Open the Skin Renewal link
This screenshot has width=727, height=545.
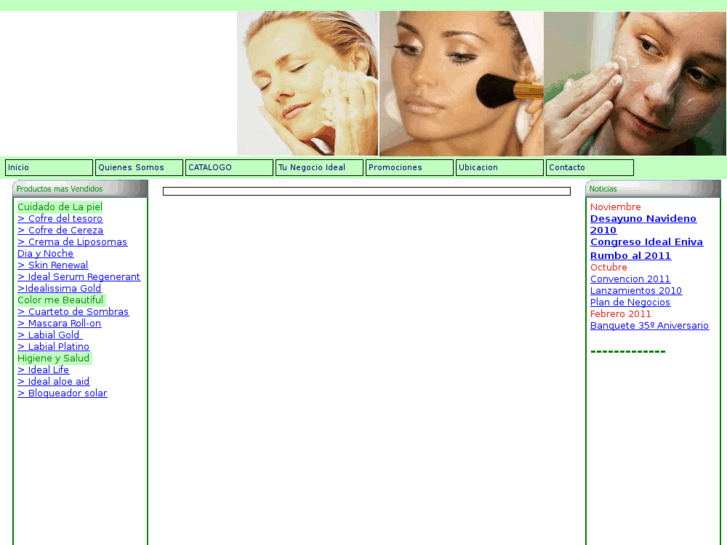pyautogui.click(x=53, y=265)
